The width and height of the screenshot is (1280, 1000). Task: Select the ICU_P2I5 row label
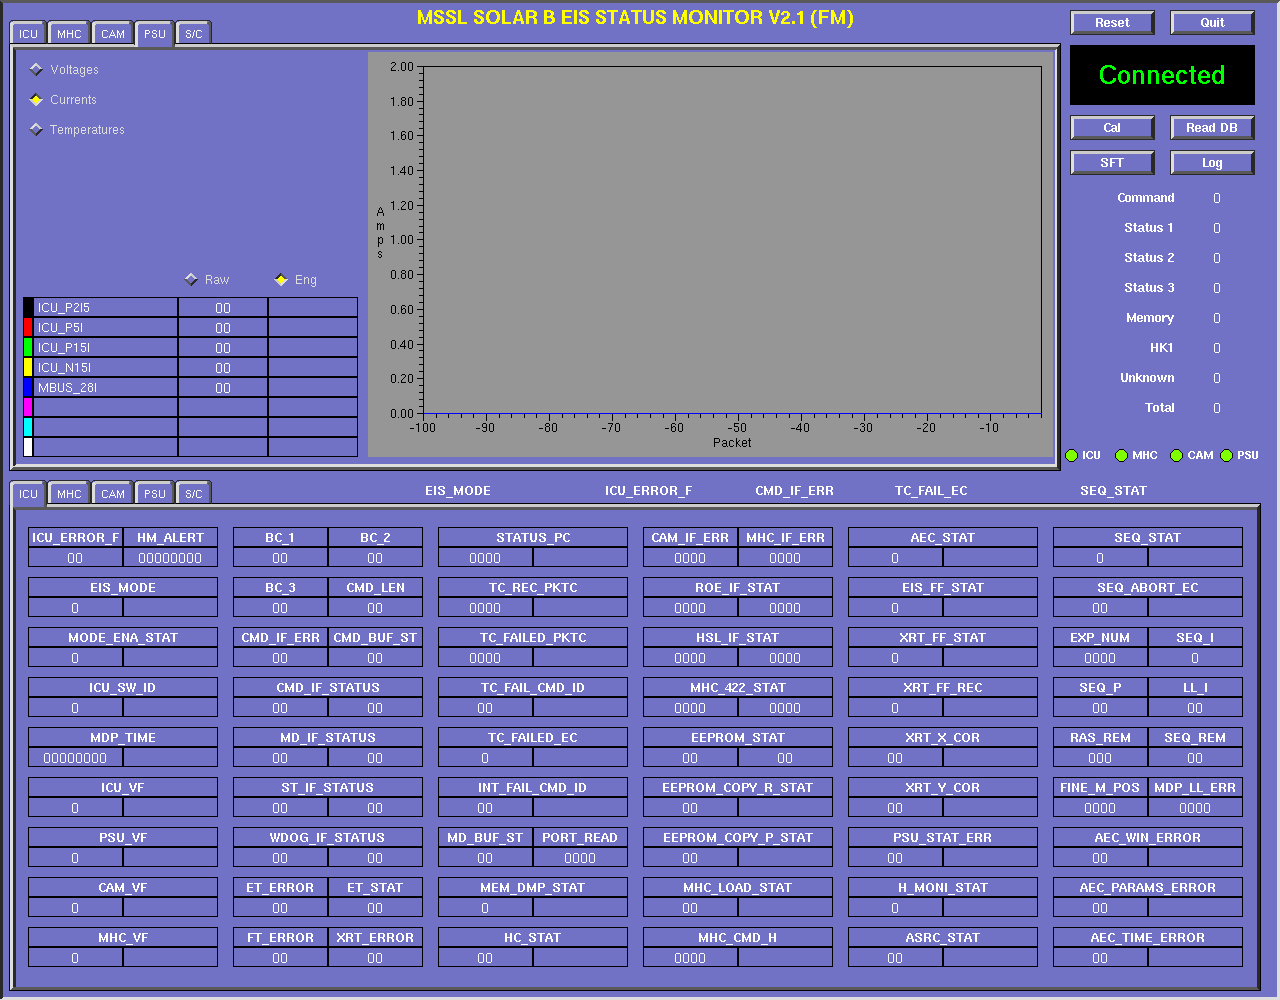click(x=106, y=308)
